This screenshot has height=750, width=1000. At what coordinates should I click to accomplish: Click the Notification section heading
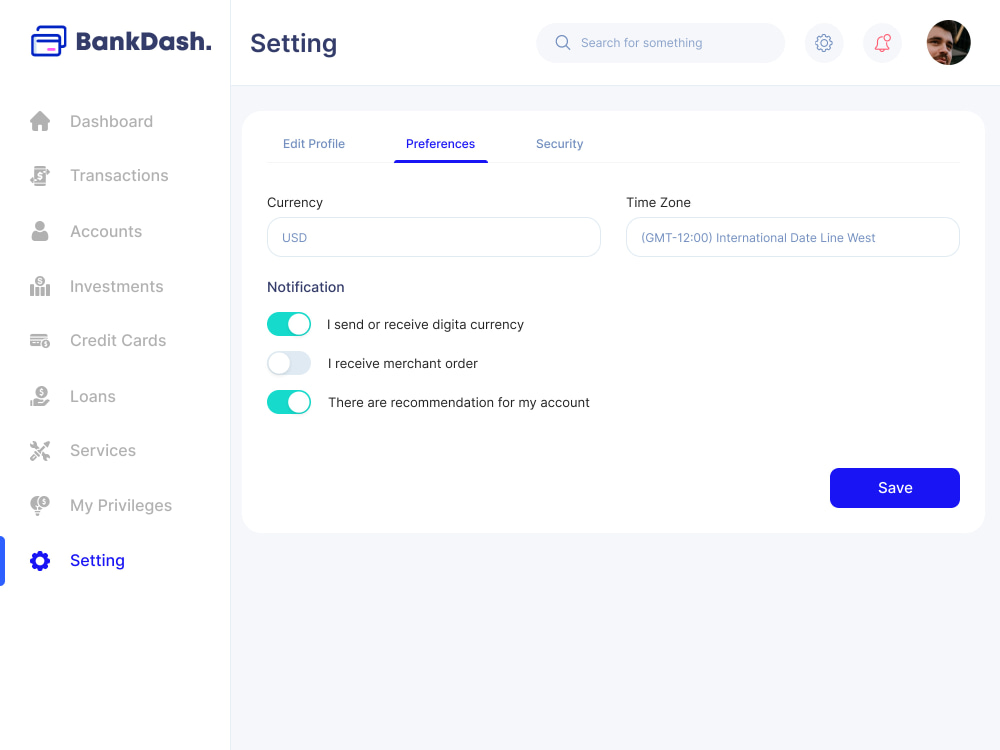pyautogui.click(x=305, y=287)
